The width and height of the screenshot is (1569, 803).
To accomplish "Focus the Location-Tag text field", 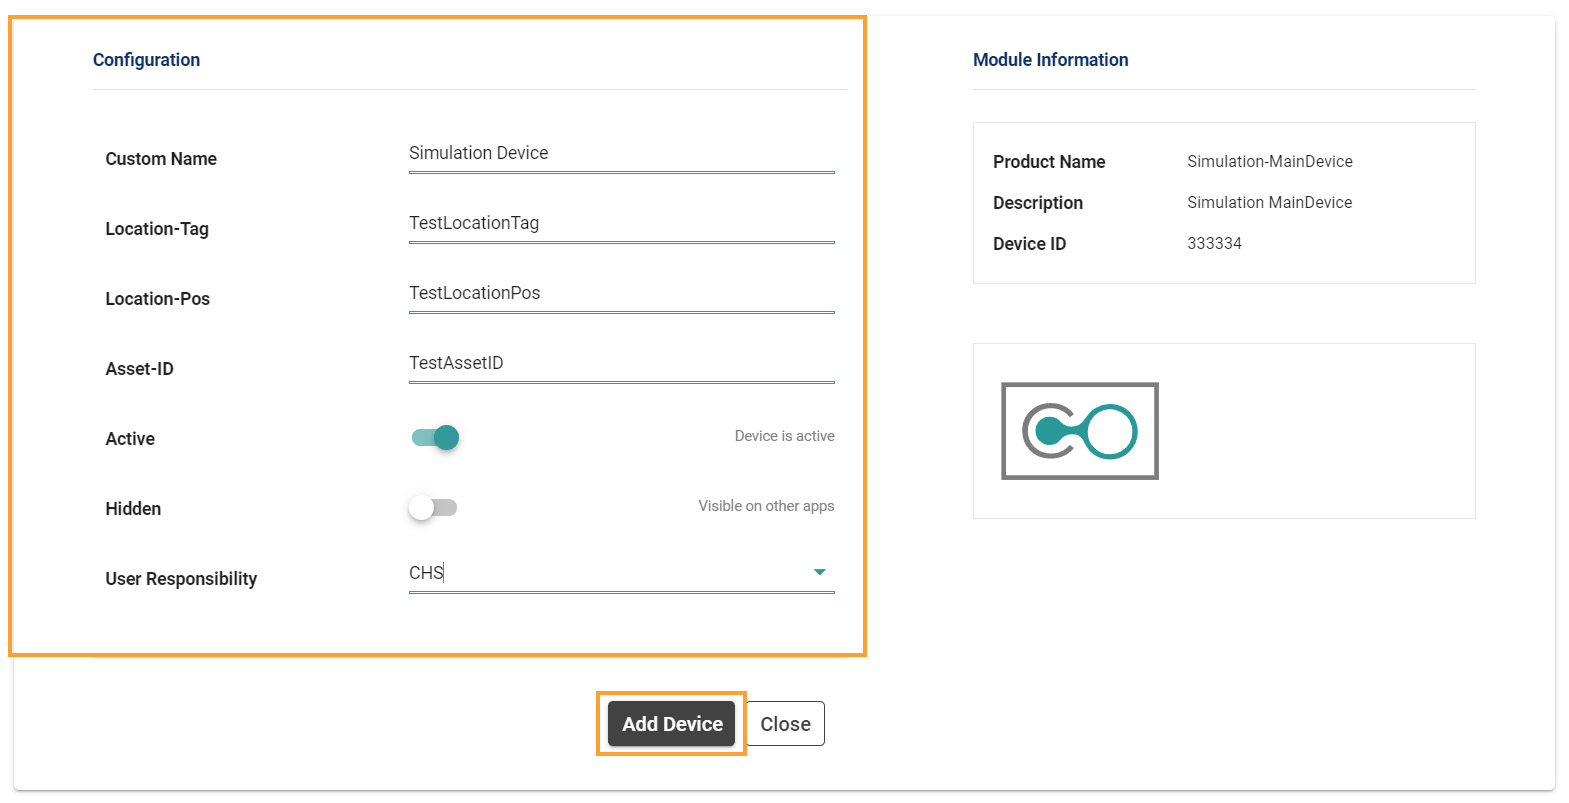I will [x=620, y=223].
